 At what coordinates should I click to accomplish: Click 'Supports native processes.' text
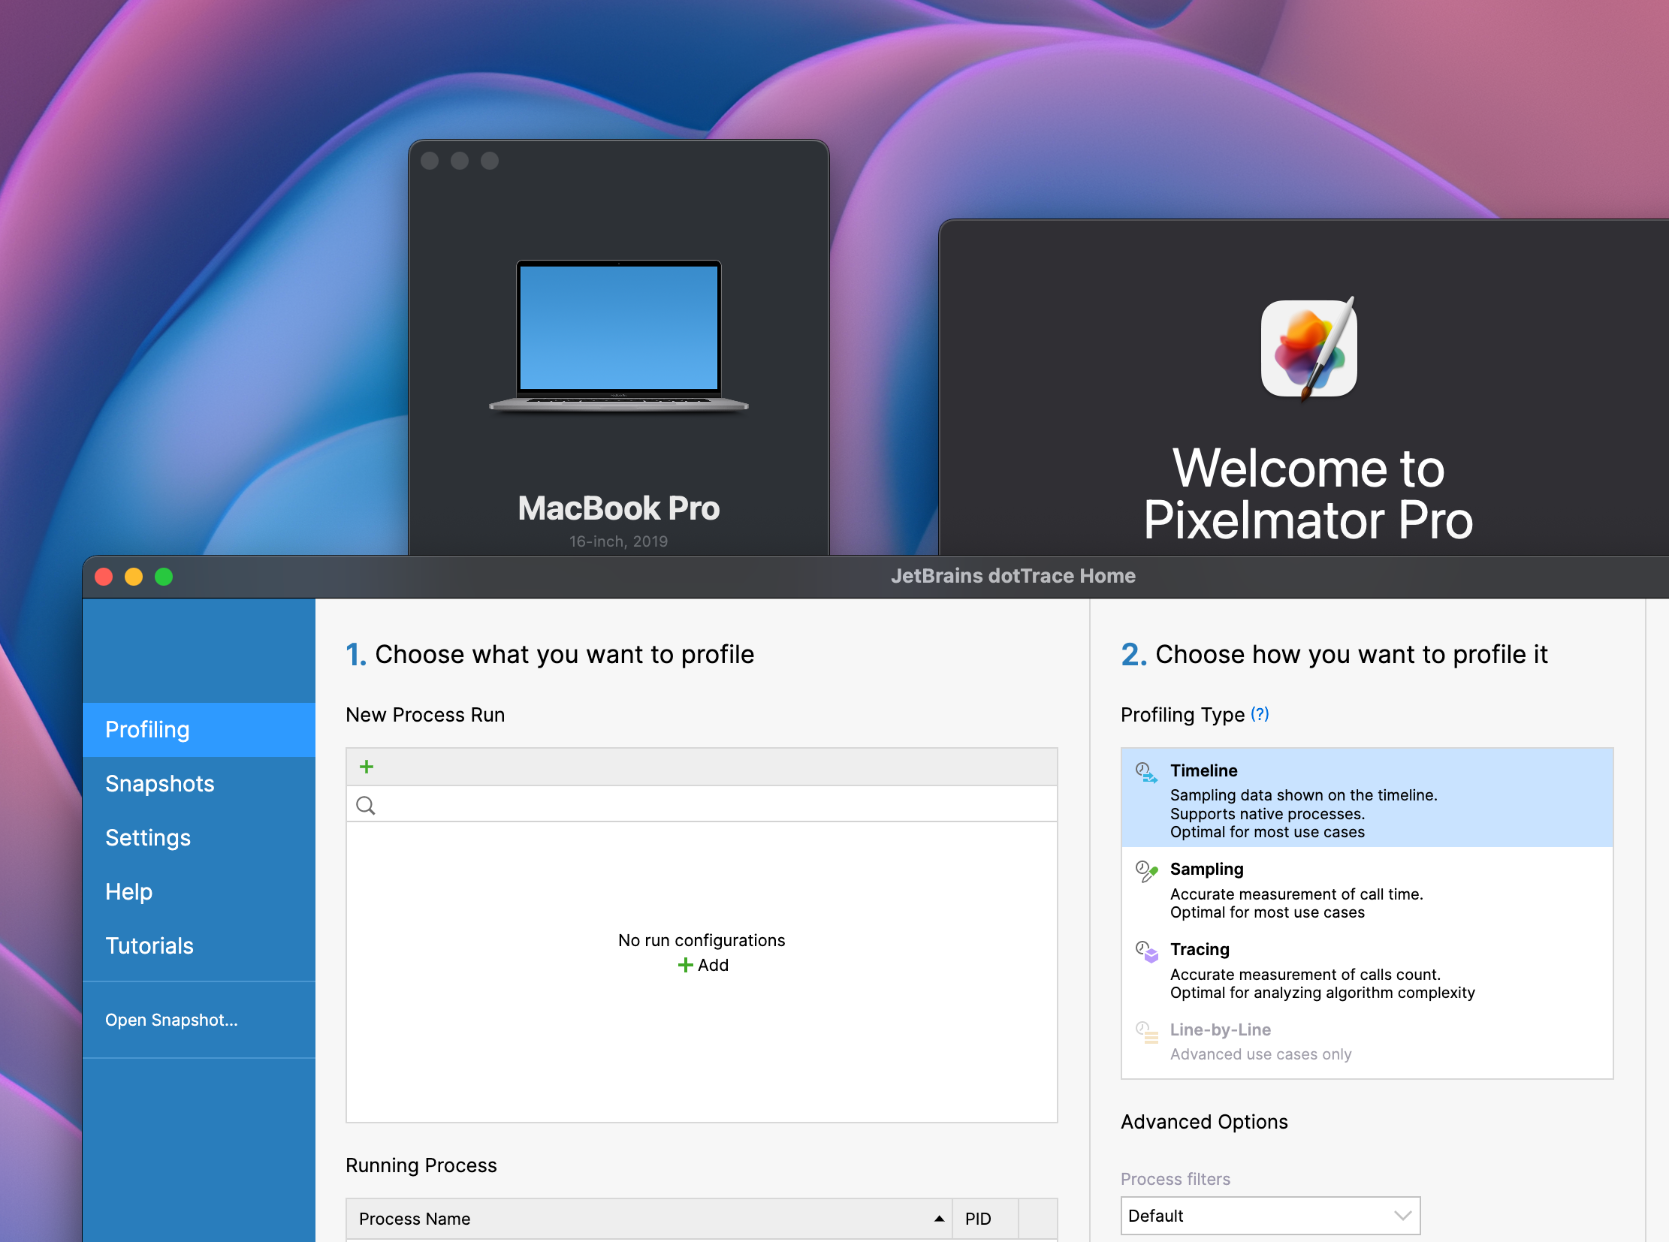1267,814
